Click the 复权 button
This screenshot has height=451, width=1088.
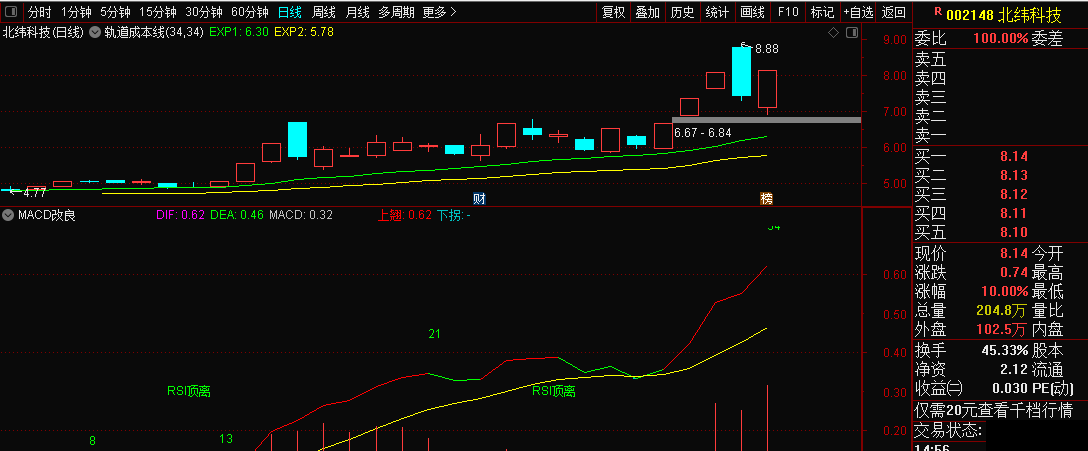(x=613, y=12)
